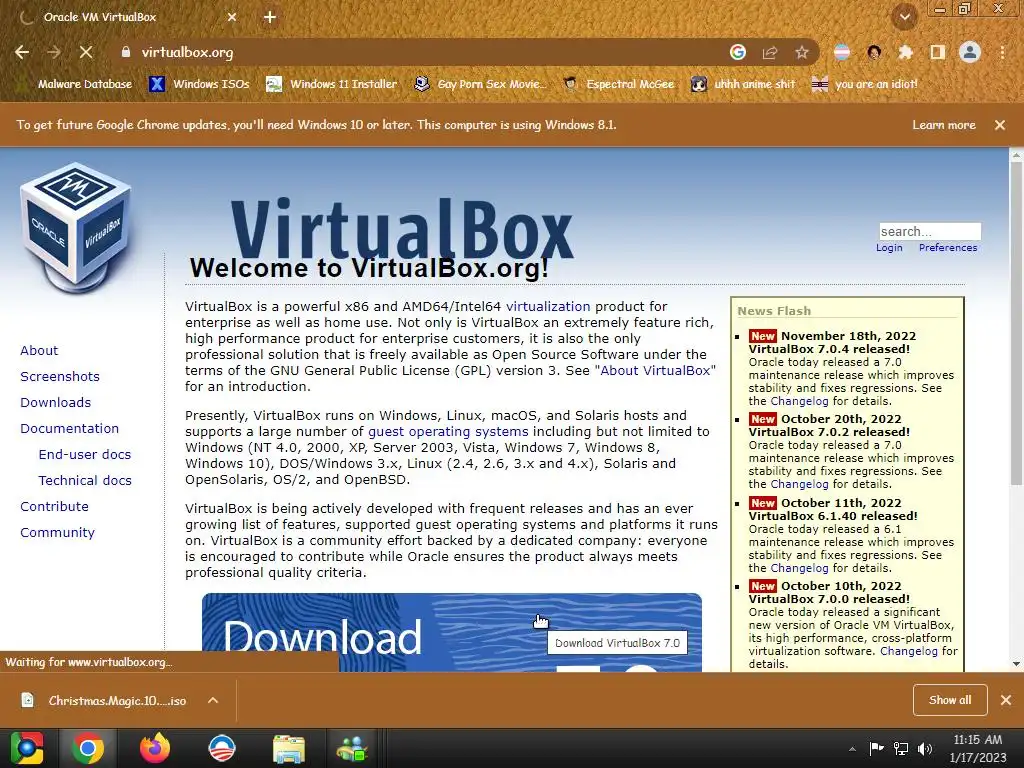
Task: Open the End-user docs sidebar link
Action: 85,455
